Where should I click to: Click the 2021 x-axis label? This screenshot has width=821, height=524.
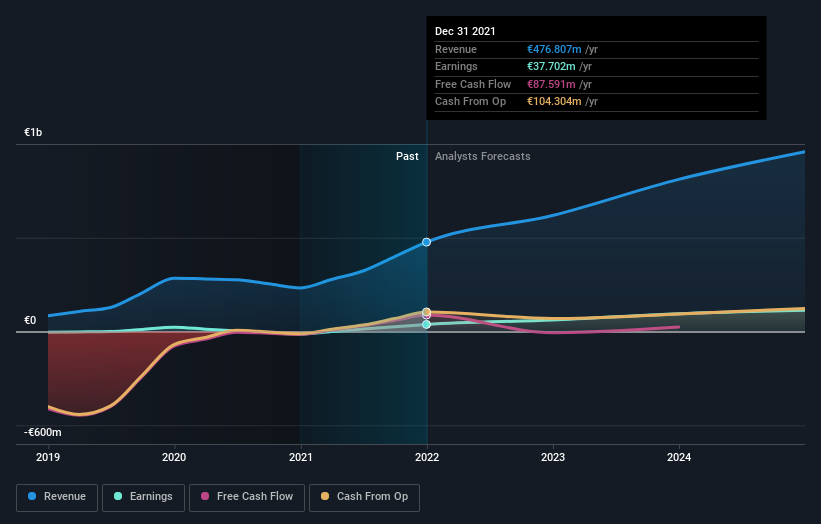(x=301, y=457)
